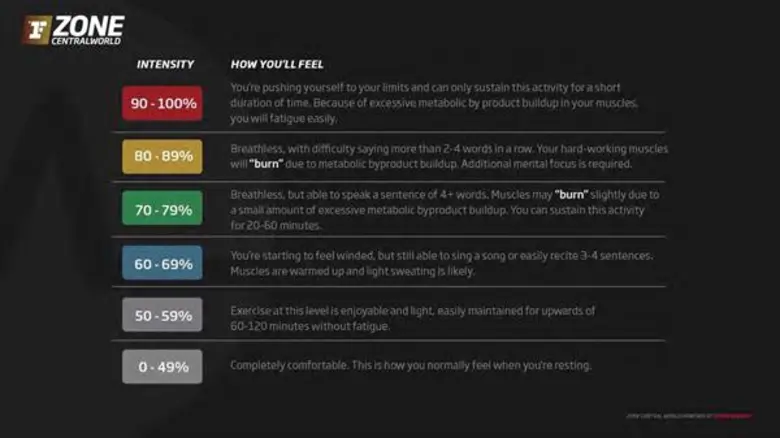Viewport: 780px width, 438px height.
Task: Click the red 90 - 100% intensity badge
Action: tap(162, 103)
